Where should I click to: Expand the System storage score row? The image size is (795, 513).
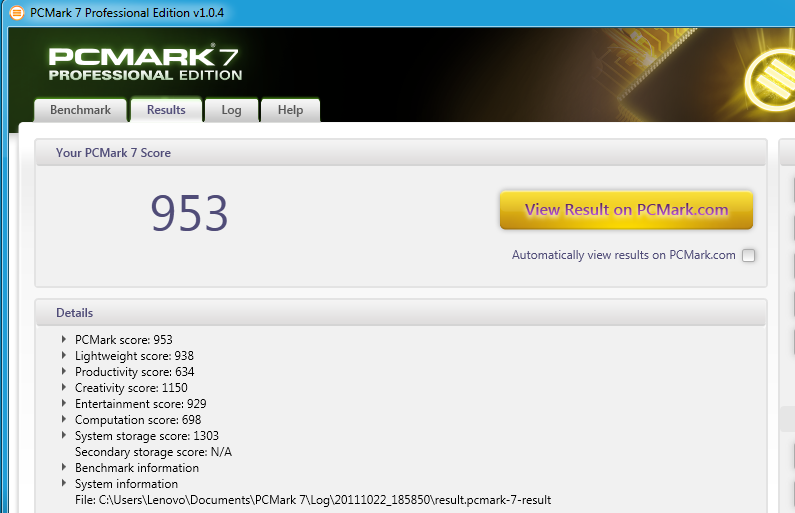[x=64, y=435]
